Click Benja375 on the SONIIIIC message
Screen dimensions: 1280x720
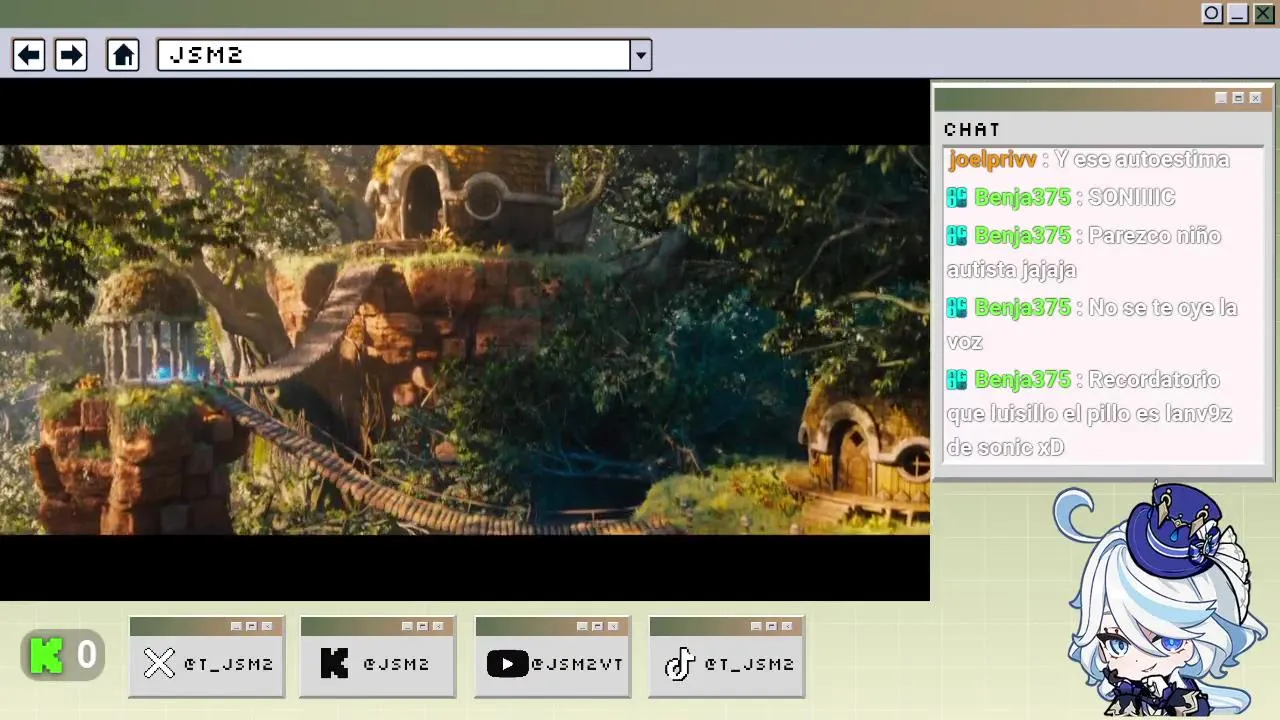point(1022,197)
